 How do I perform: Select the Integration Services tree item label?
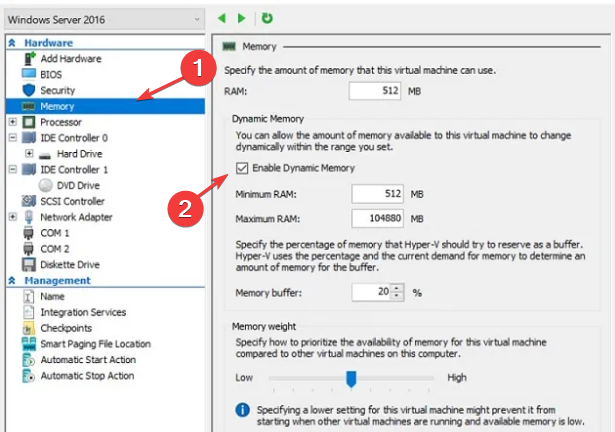click(x=83, y=312)
